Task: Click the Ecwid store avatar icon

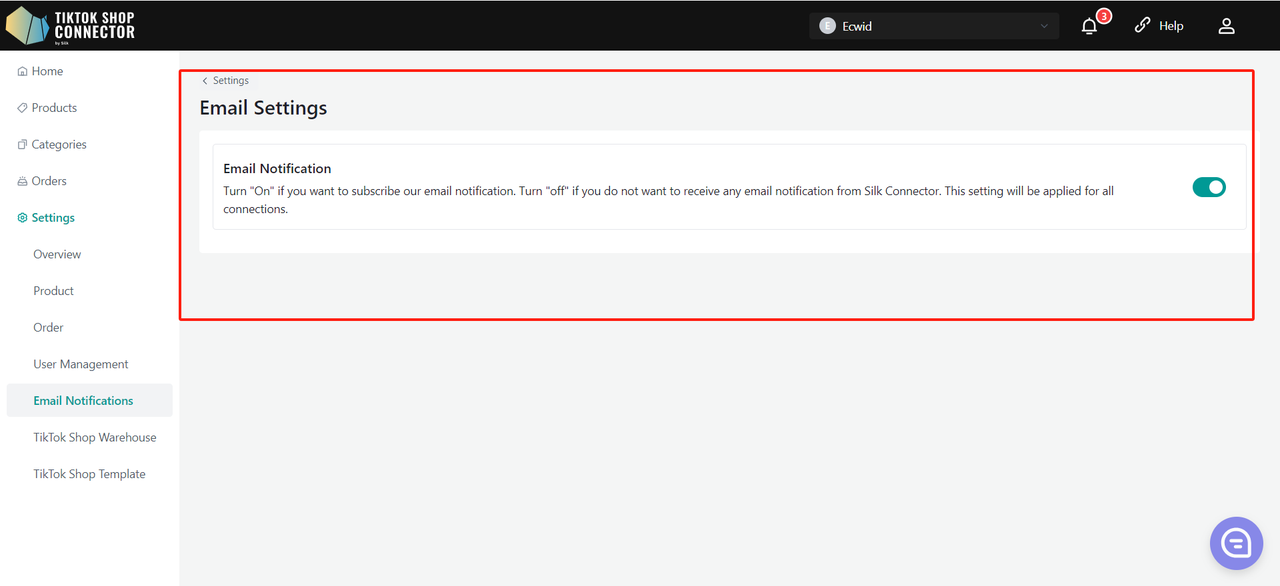Action: [x=827, y=26]
